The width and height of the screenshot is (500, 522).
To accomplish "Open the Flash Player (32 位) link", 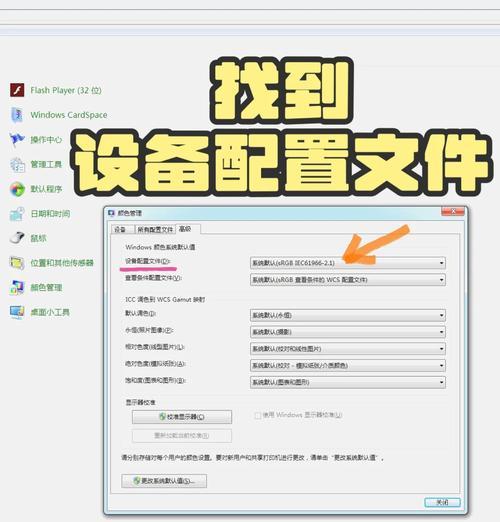I will pyautogui.click(x=66, y=90).
